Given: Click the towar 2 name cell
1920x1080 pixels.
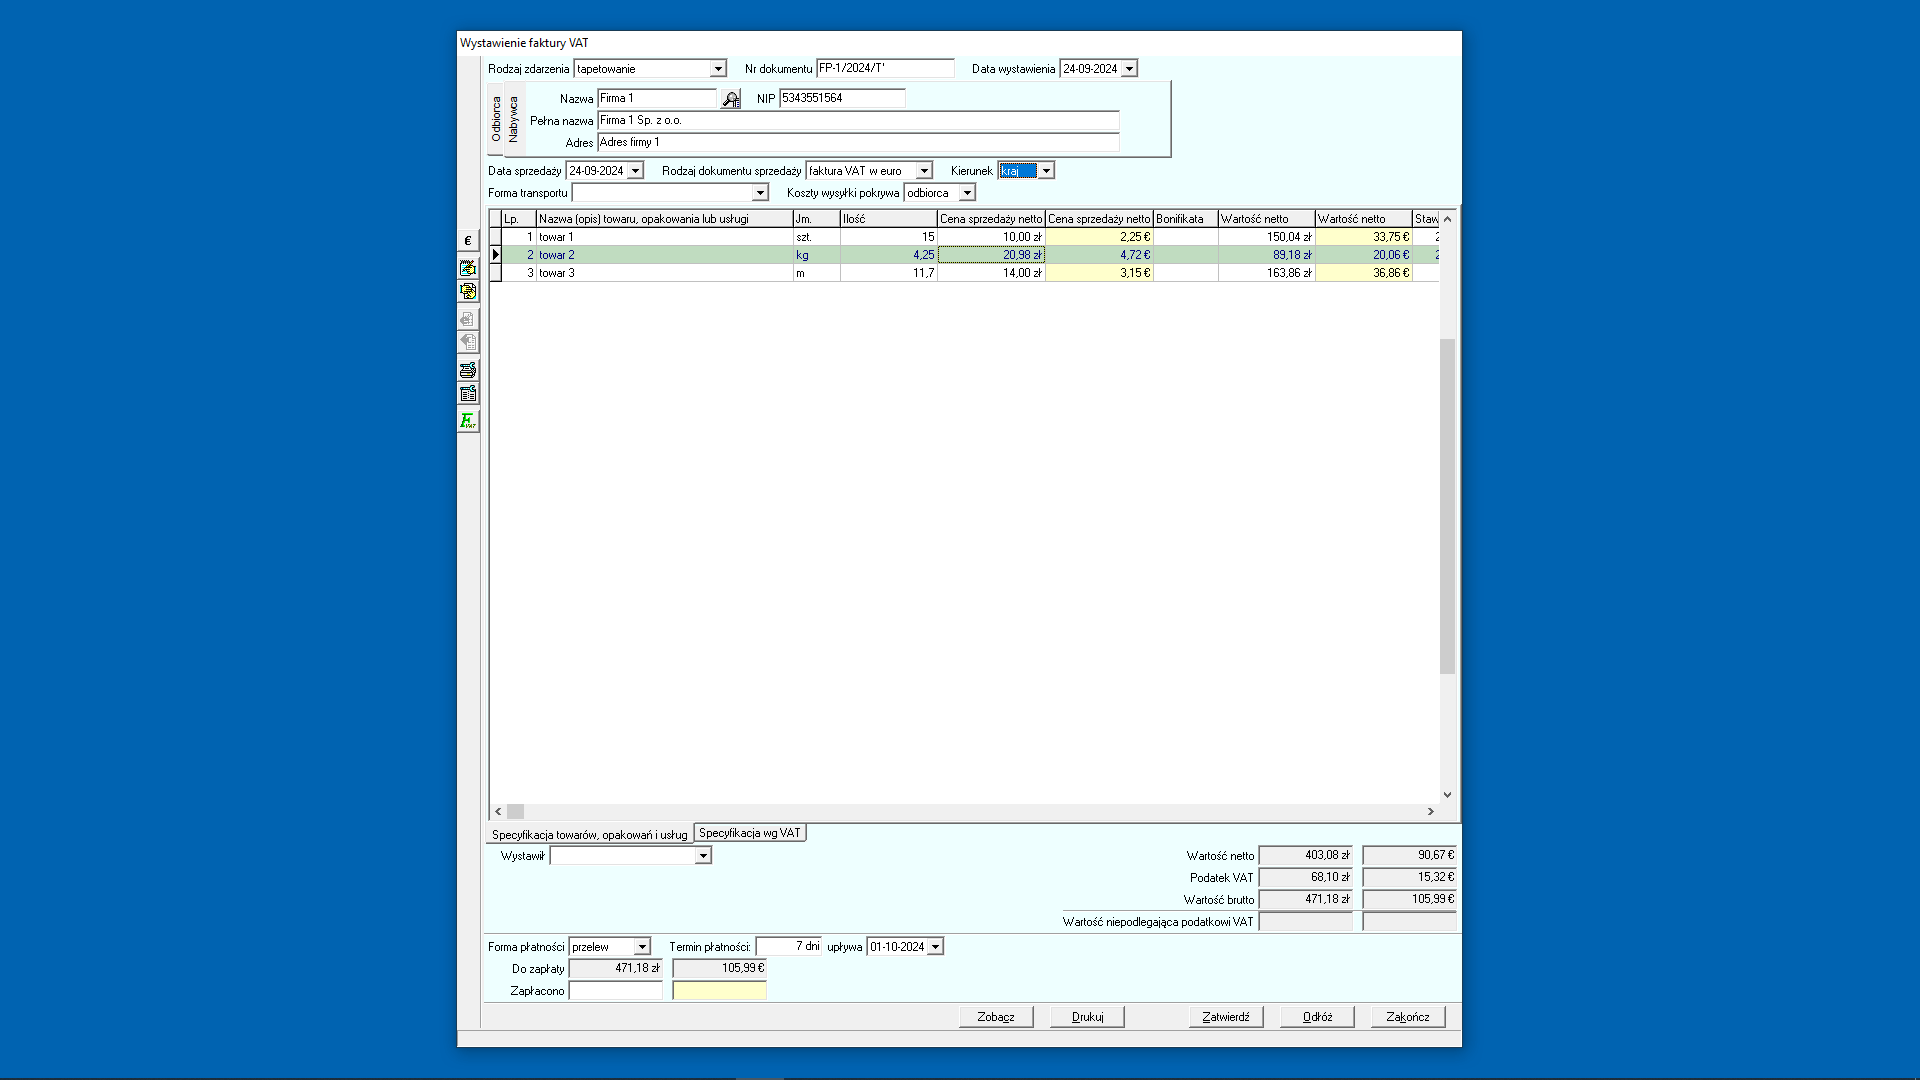Looking at the screenshot, I should click(x=665, y=255).
